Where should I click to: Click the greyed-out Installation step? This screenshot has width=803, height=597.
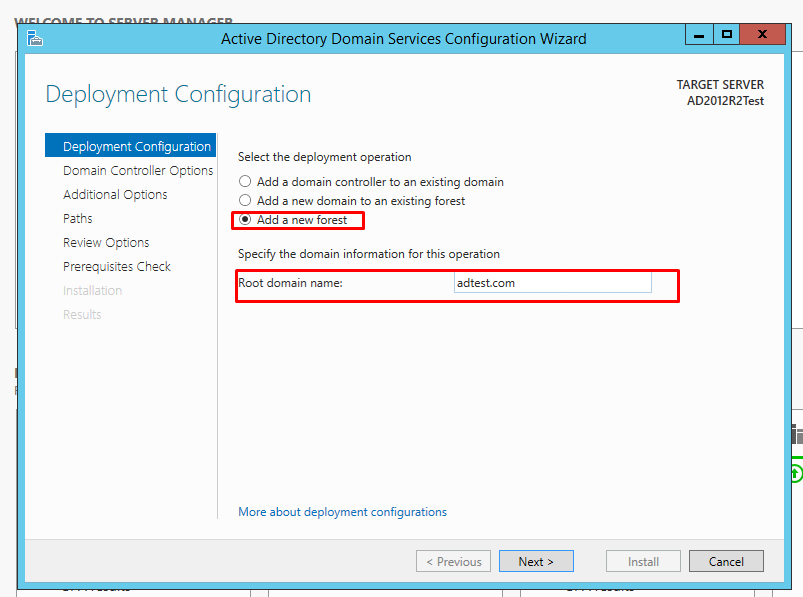click(x=93, y=291)
